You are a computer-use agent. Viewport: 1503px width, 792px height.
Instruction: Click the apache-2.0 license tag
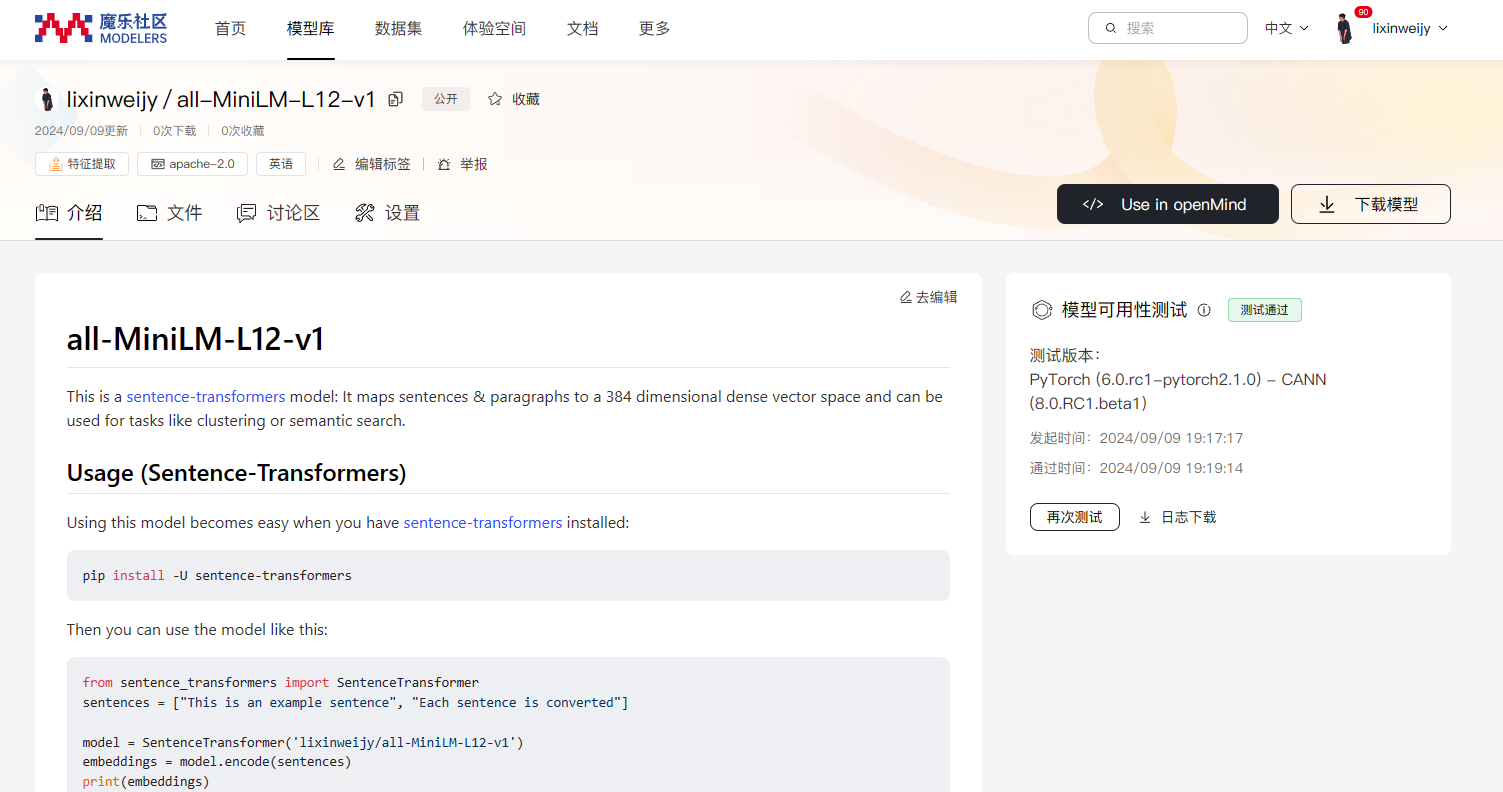coord(192,164)
